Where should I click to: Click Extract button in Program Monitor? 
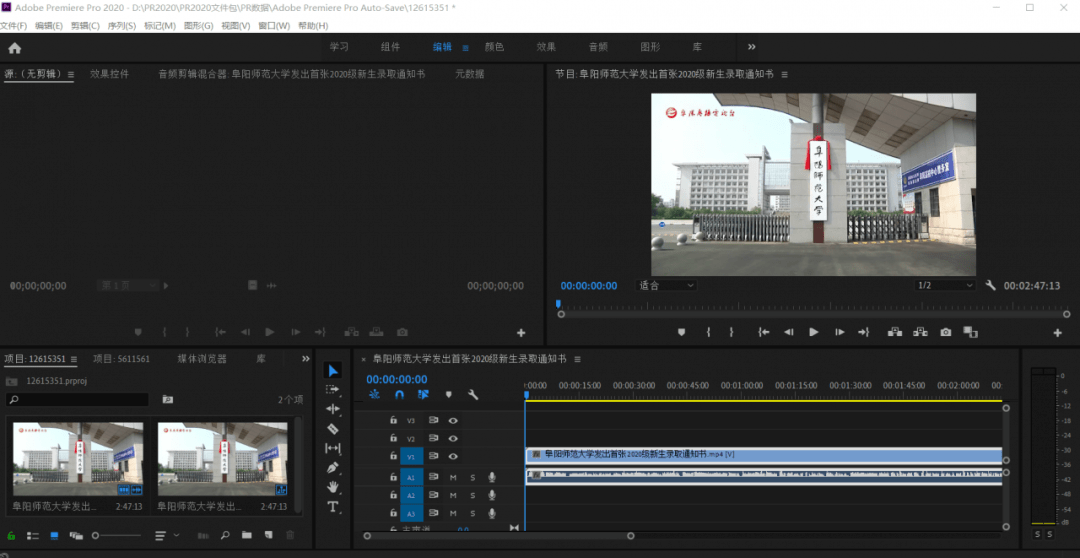click(920, 332)
